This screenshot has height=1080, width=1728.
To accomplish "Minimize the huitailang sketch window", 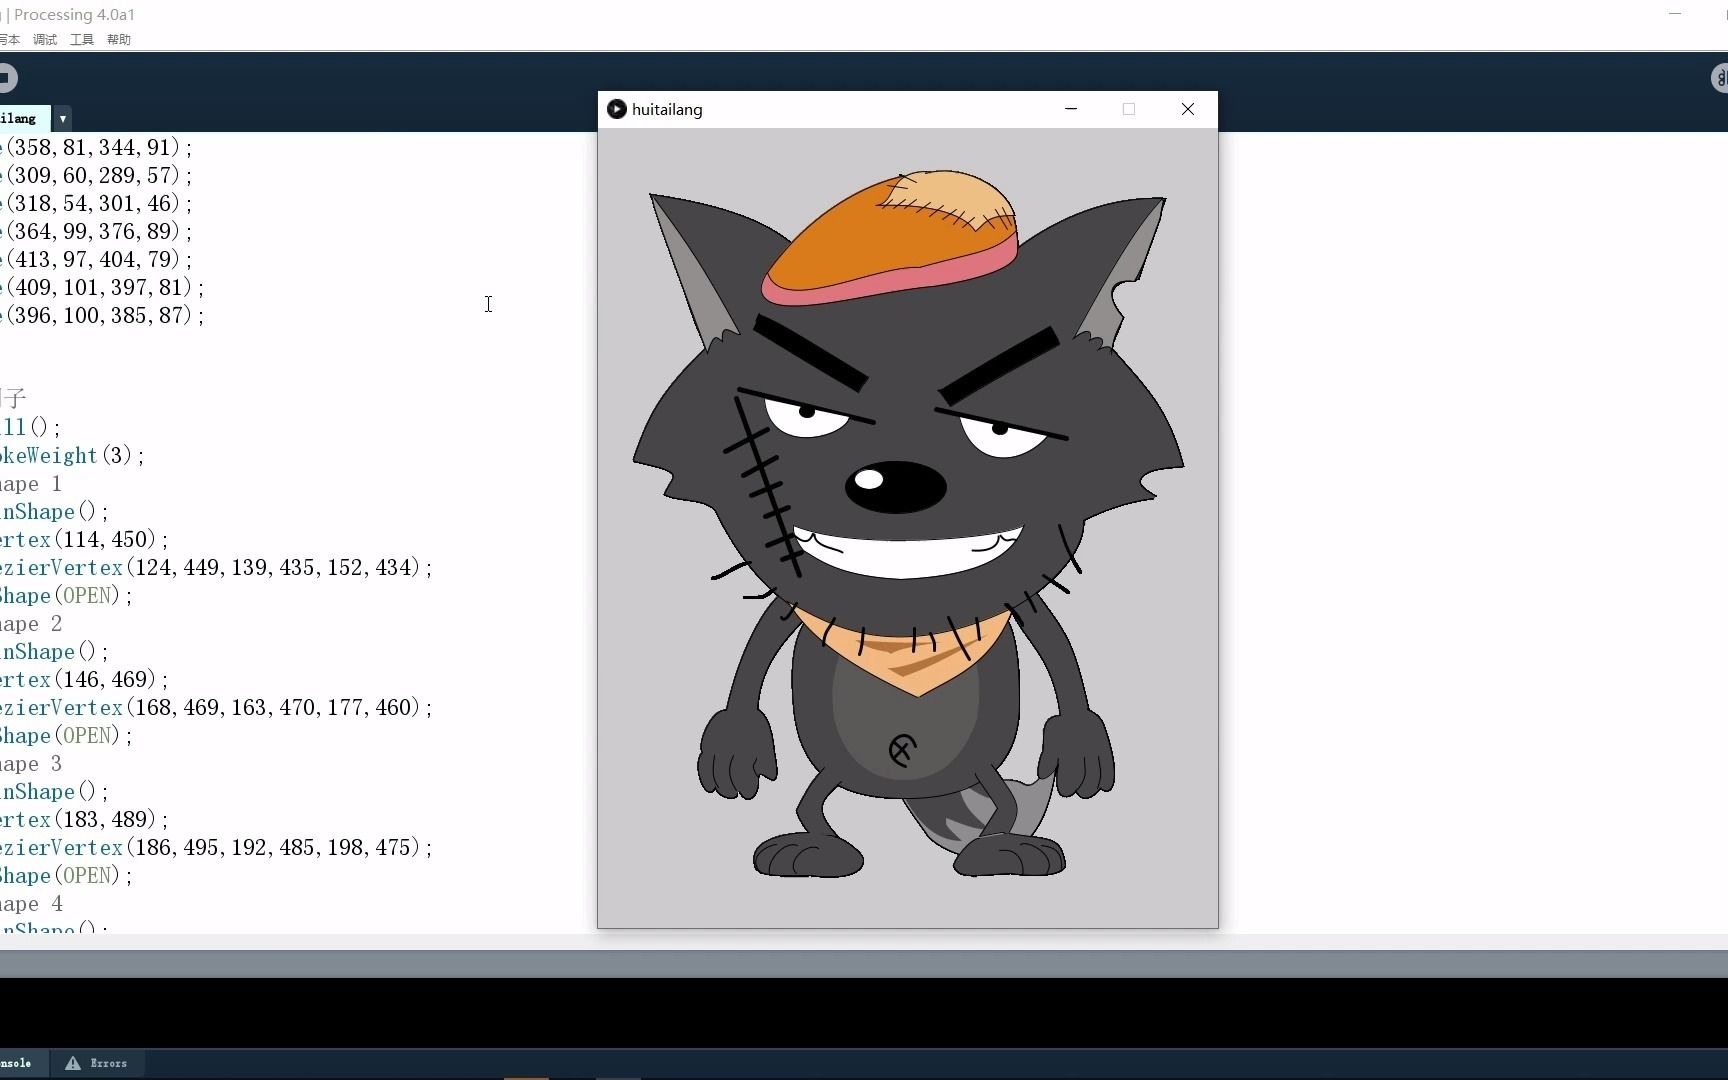I will tap(1071, 109).
